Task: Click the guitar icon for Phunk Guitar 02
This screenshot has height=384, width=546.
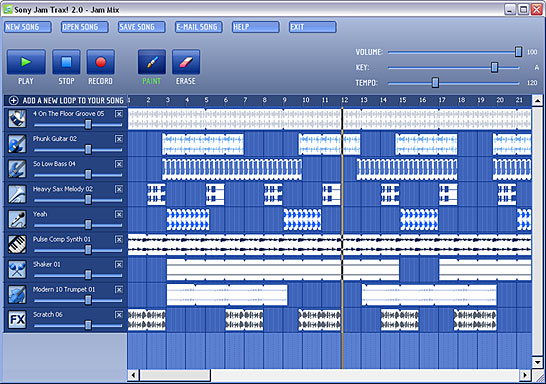Action: click(17, 144)
